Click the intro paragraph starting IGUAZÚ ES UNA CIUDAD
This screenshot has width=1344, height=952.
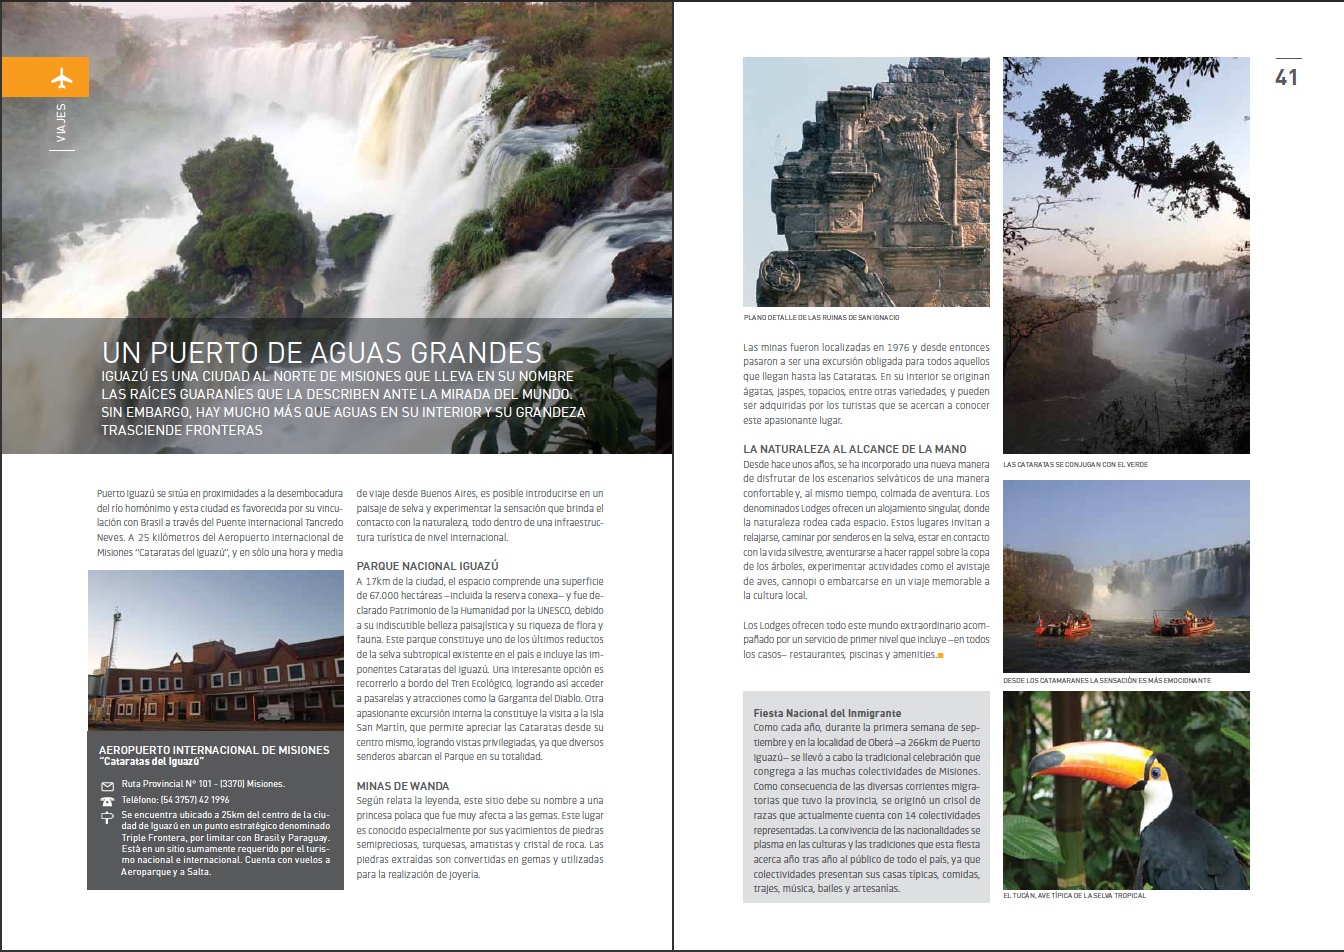(x=343, y=403)
